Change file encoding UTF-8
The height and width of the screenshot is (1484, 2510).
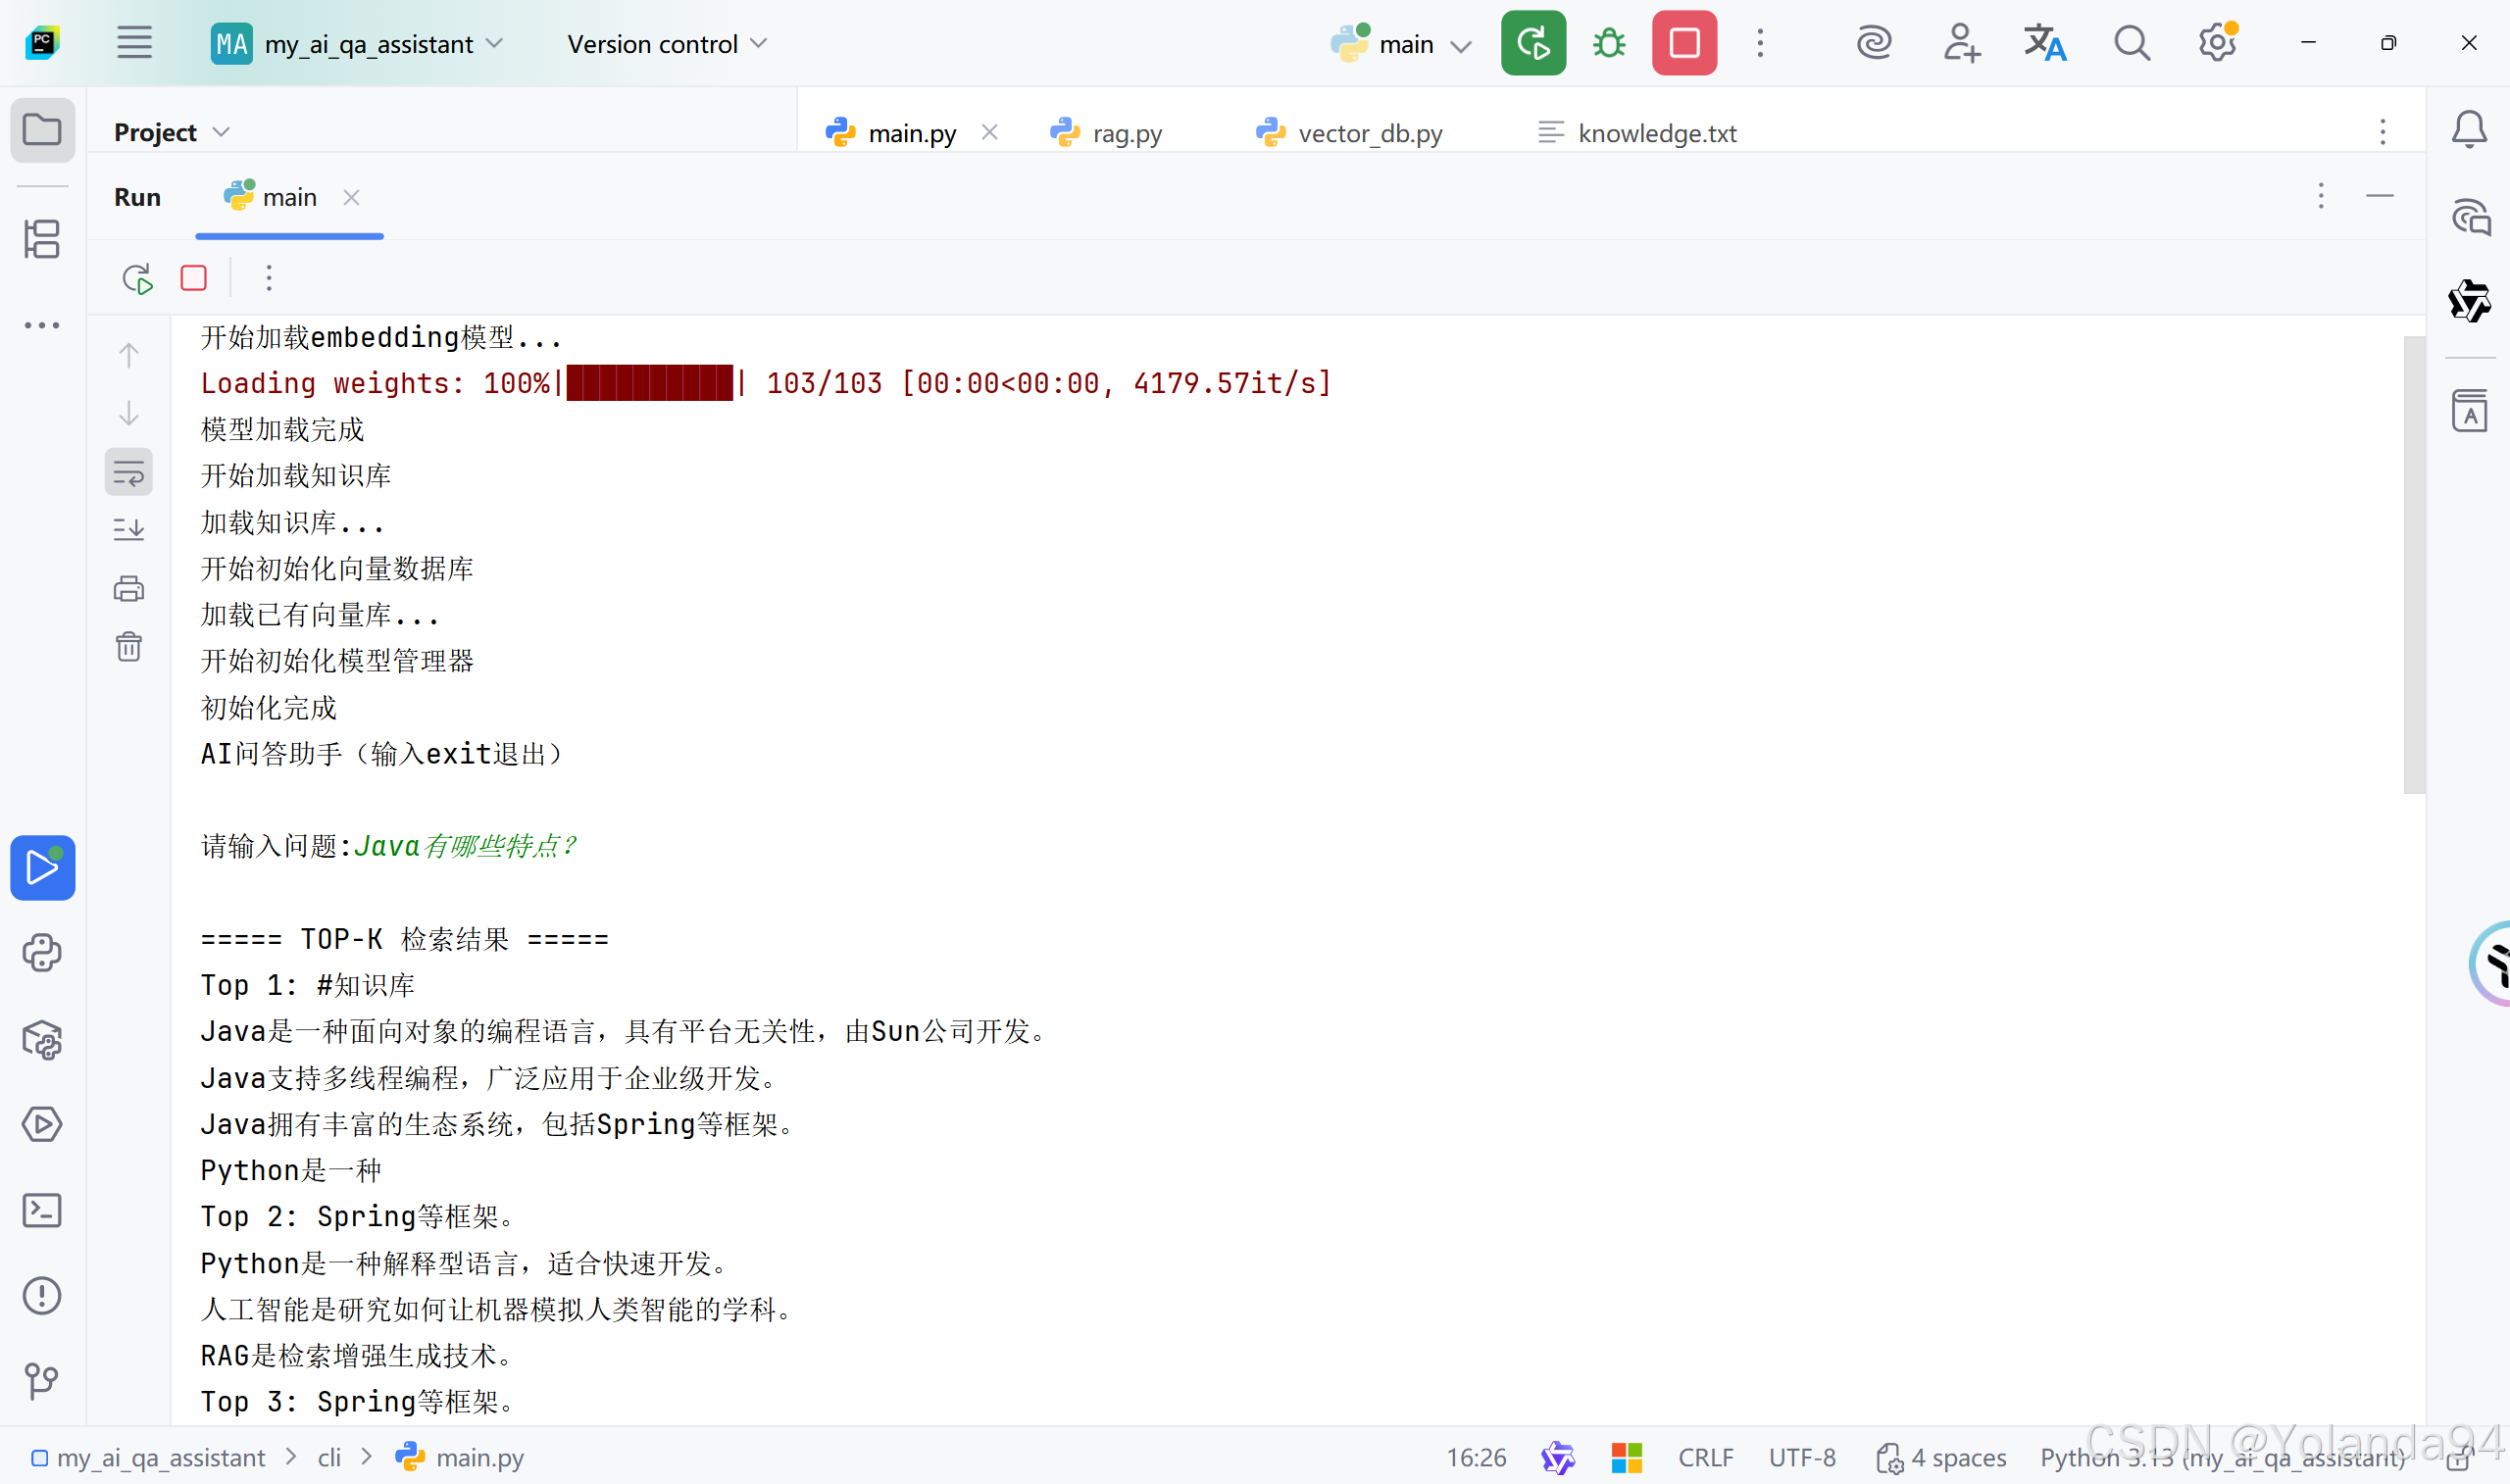tap(1802, 1458)
